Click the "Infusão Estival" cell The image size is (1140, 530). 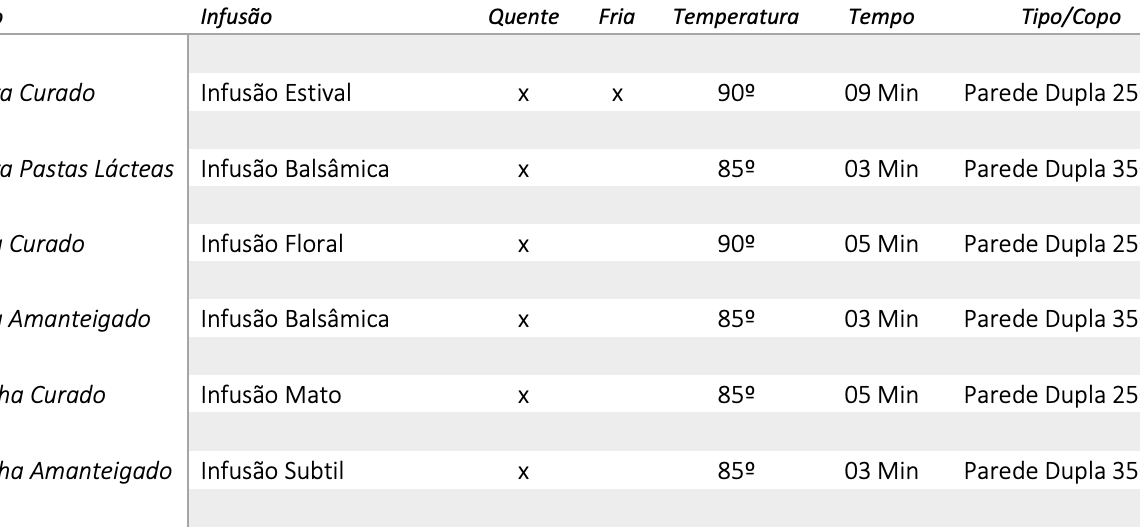[276, 94]
